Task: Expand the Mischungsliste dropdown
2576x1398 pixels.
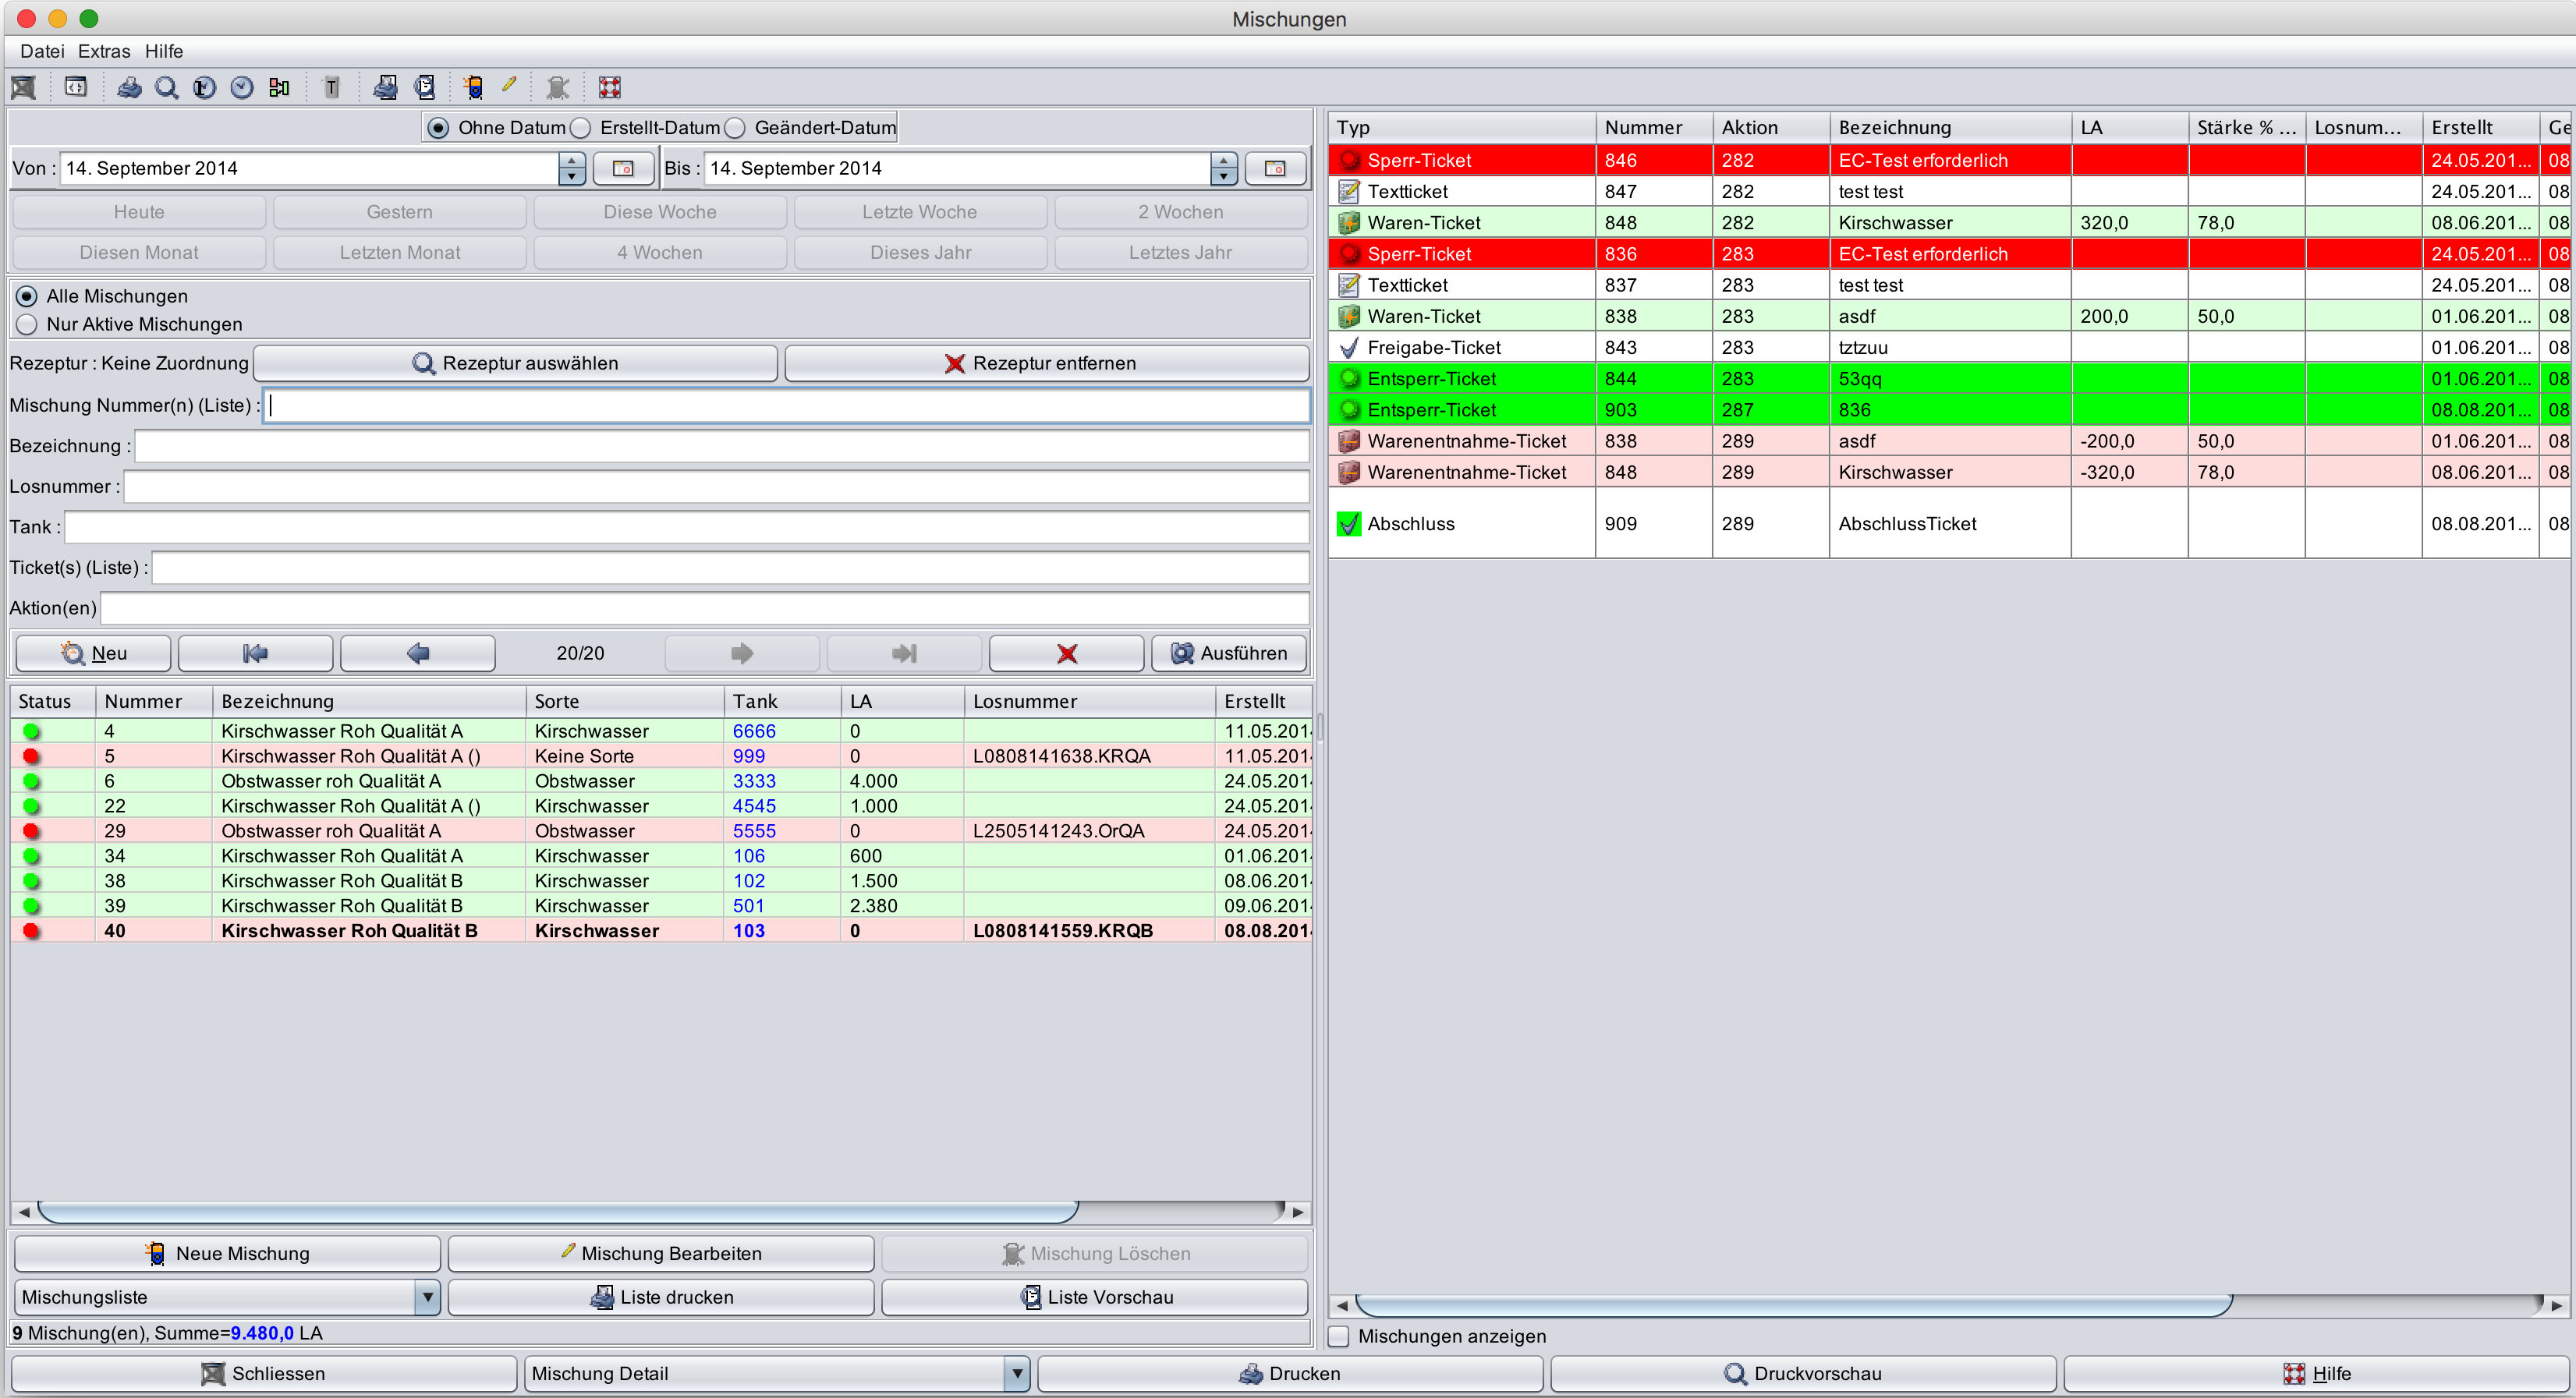Action: click(x=427, y=1297)
